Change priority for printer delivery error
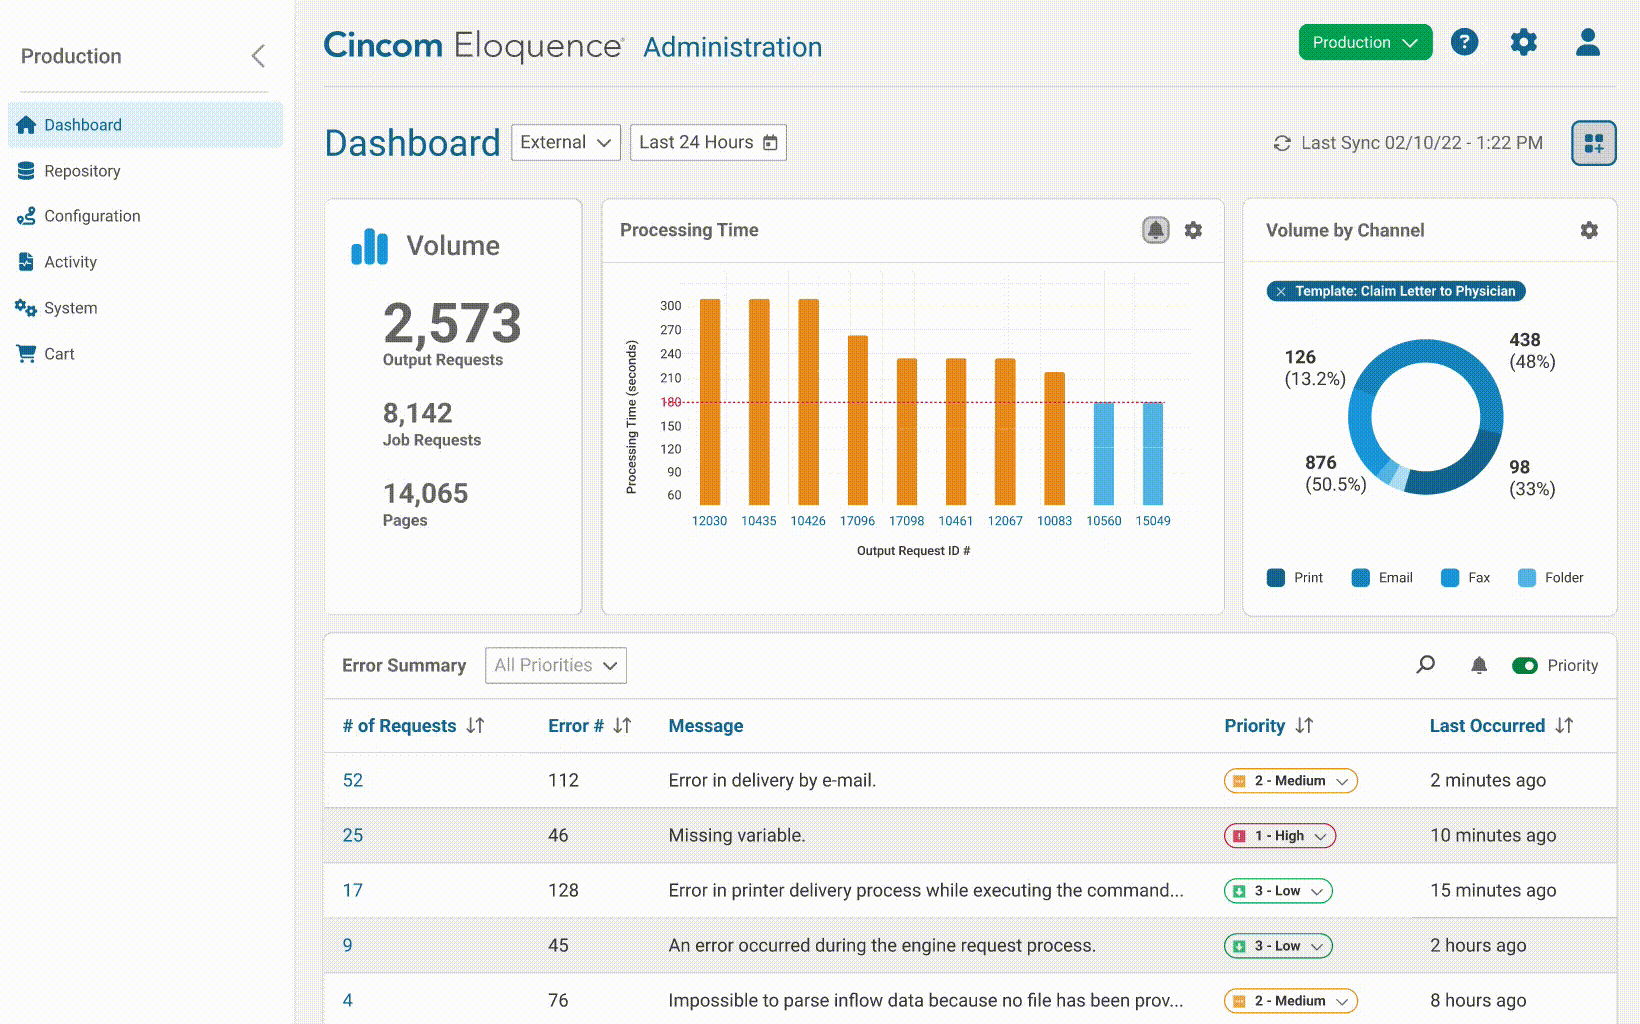This screenshot has width=1640, height=1024. 1278,891
